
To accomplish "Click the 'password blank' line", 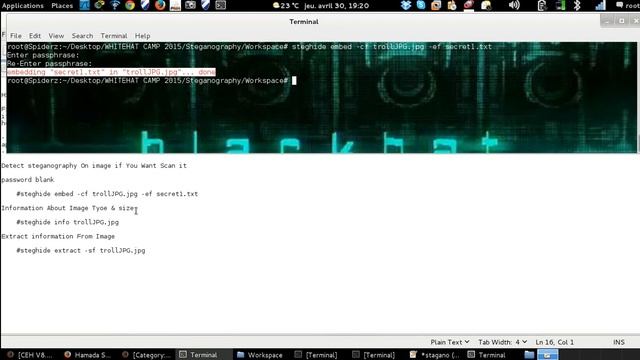I will tap(28, 180).
